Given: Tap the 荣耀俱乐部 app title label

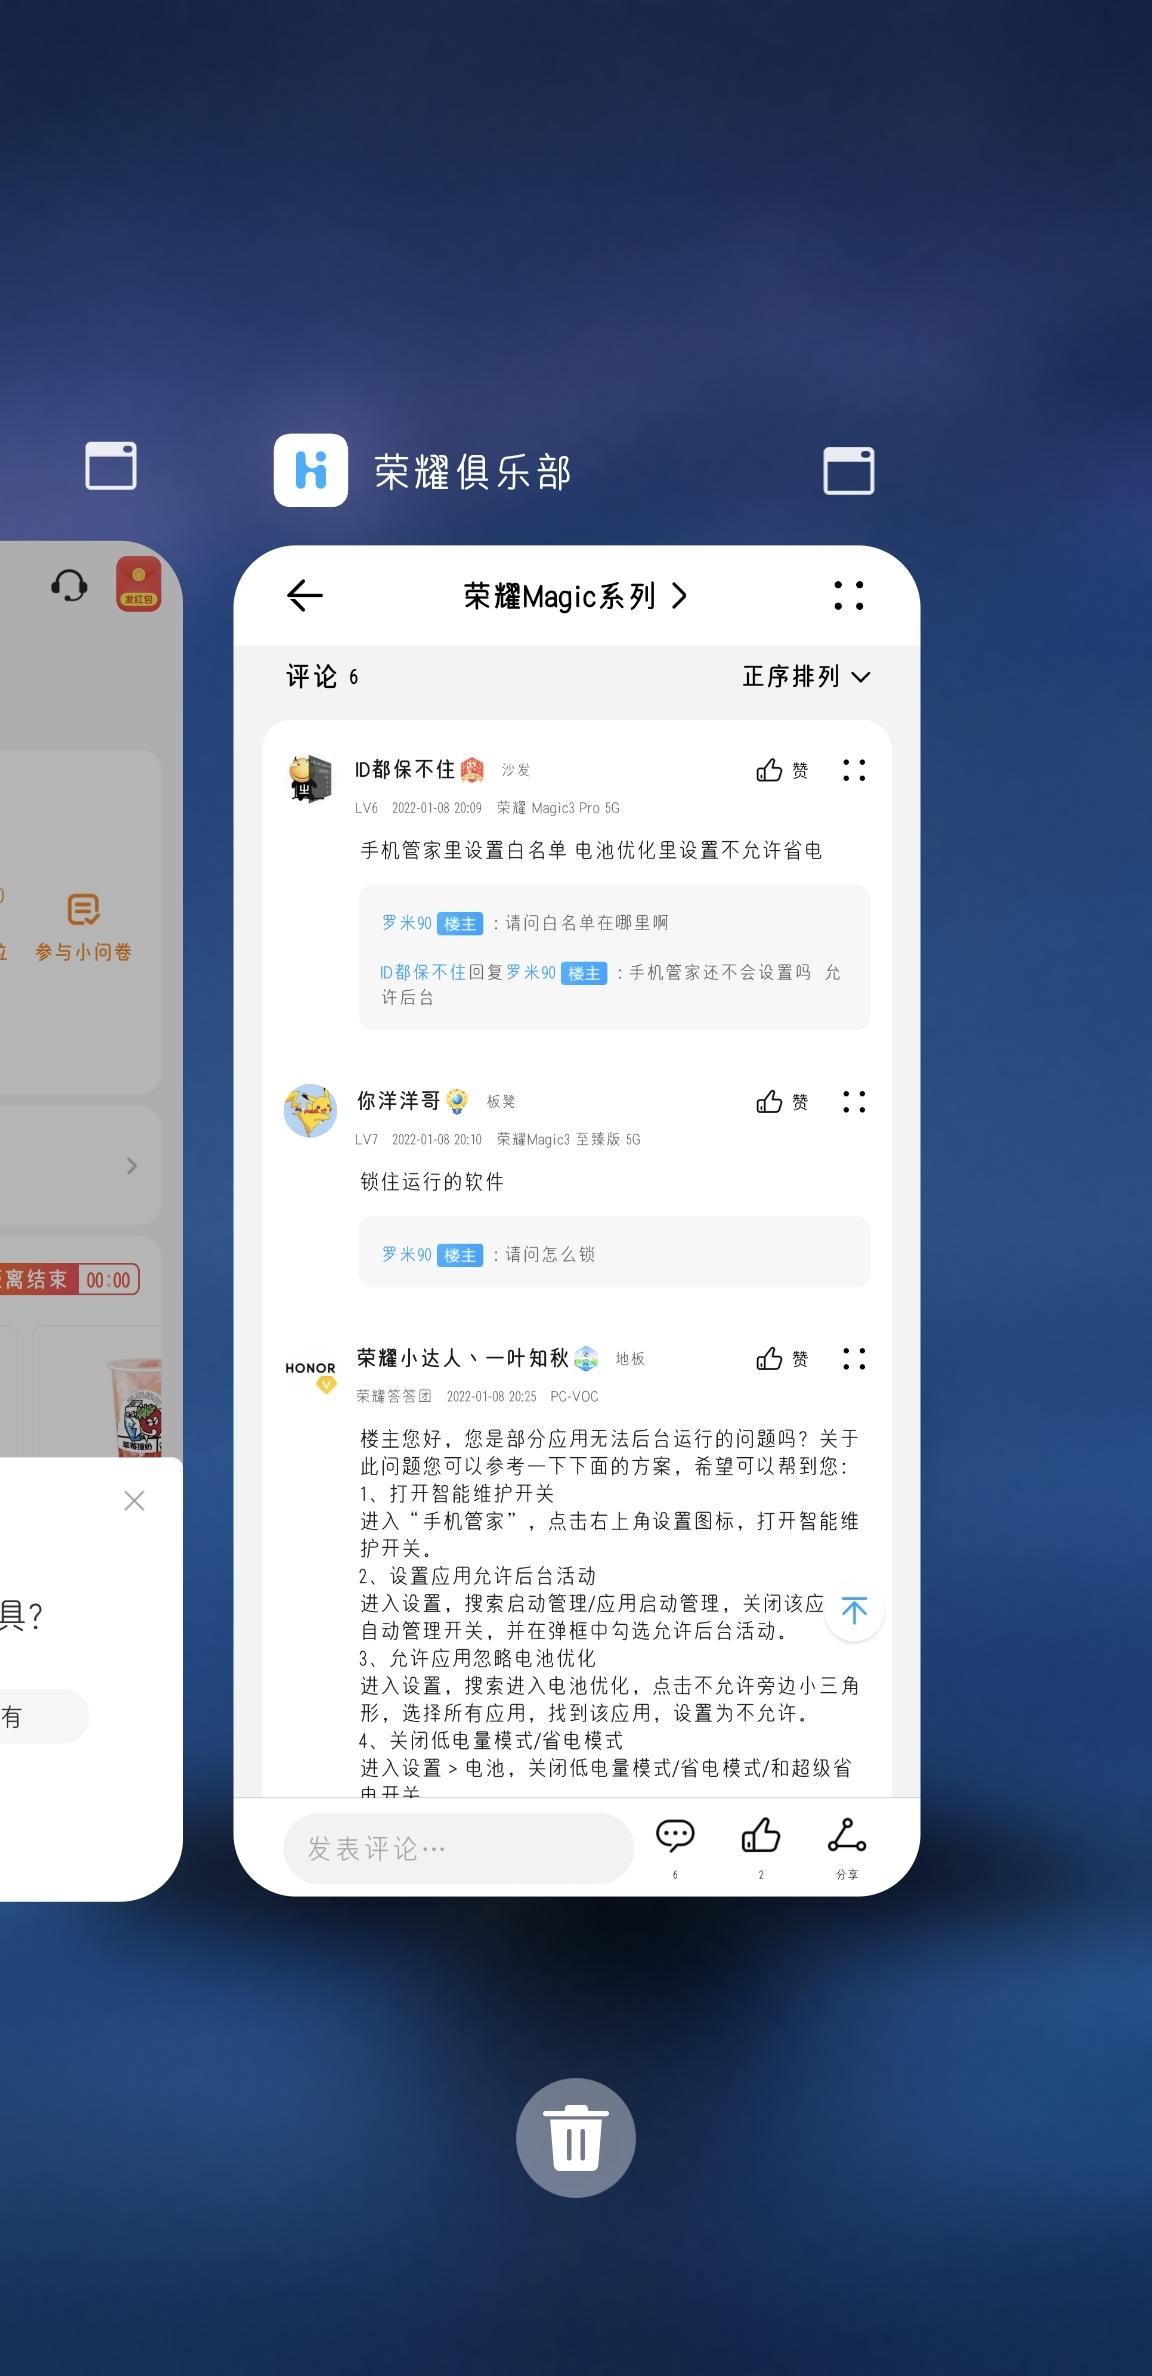Looking at the screenshot, I should click(473, 471).
